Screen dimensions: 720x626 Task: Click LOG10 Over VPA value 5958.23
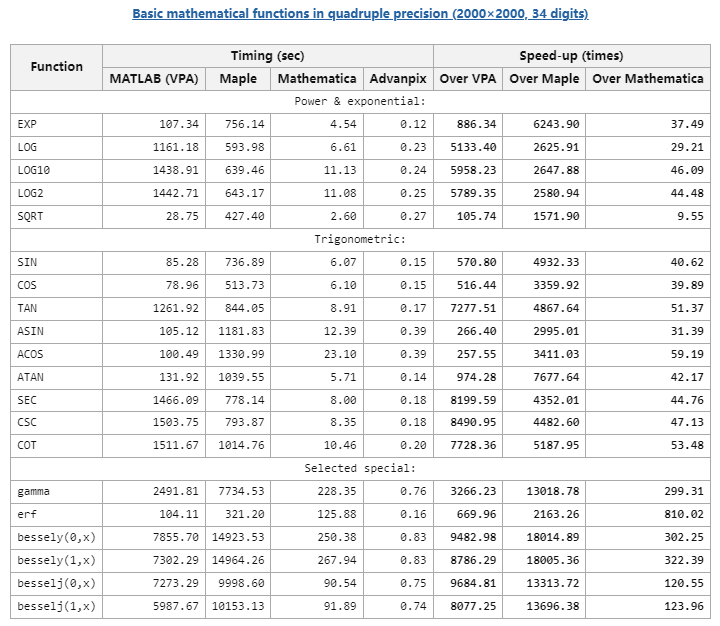click(473, 170)
